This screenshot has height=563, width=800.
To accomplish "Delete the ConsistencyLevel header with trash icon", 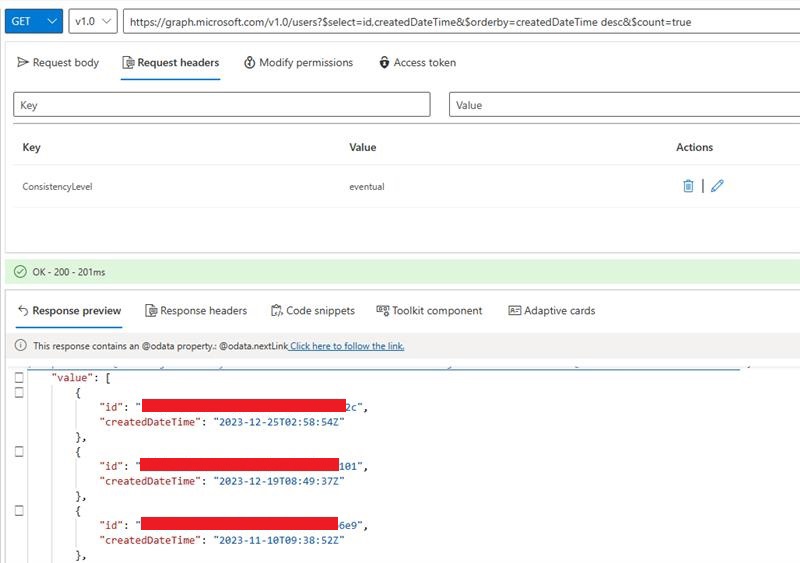I will (688, 186).
